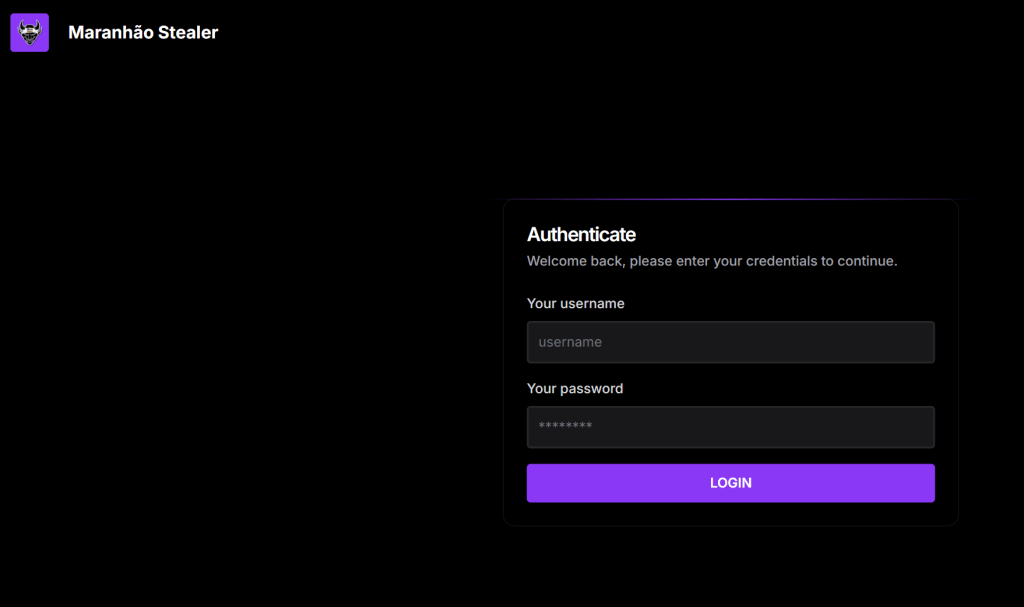Click the purple horned logo icon

pyautogui.click(x=29, y=32)
